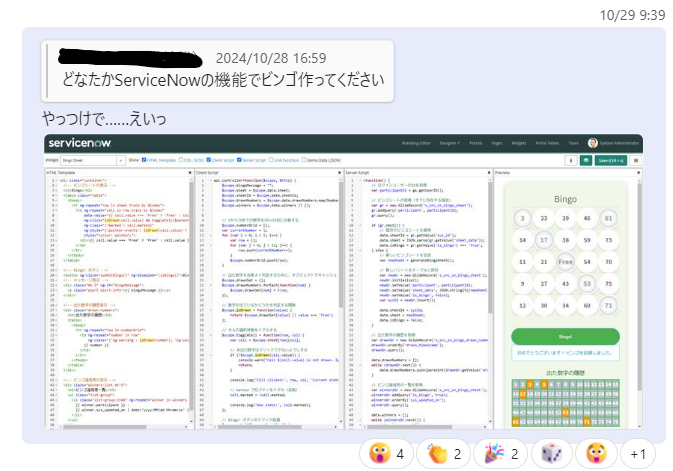Select bingo cell 39
The height and width of the screenshot is (471, 673).
coord(565,218)
